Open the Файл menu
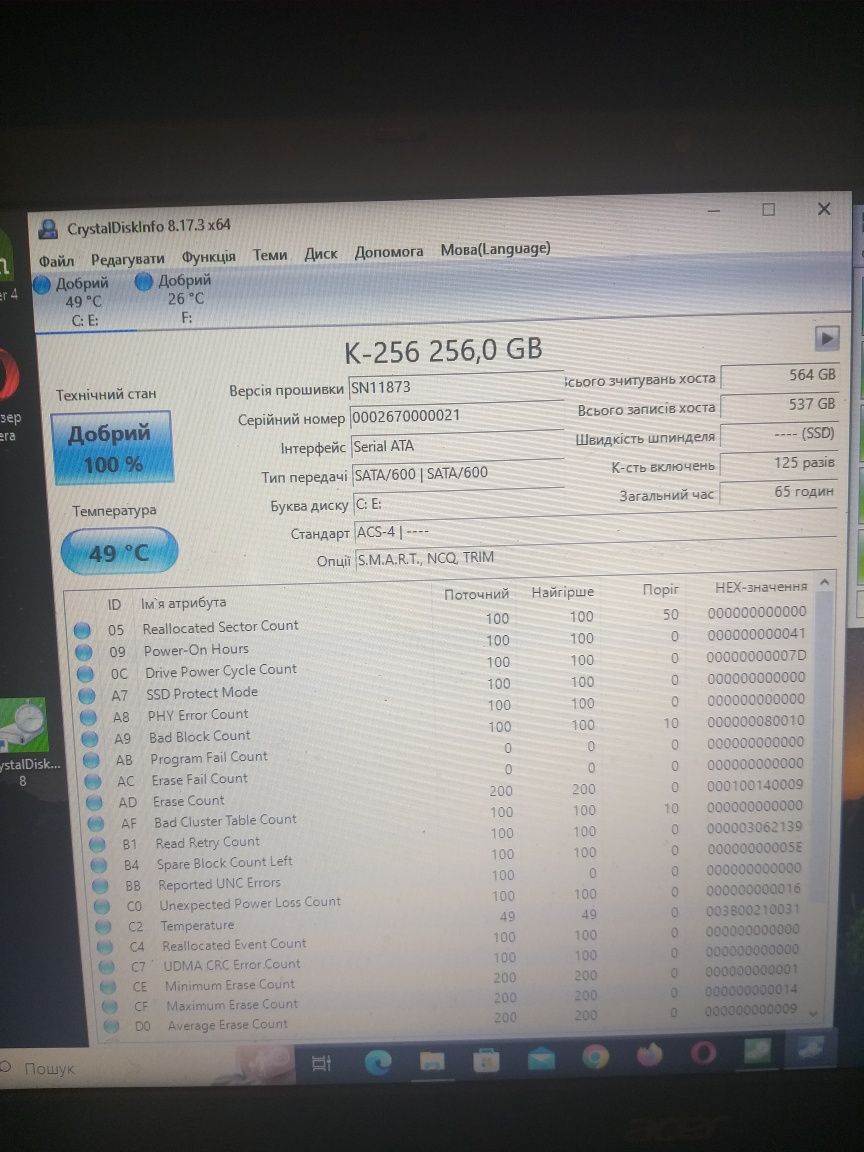This screenshot has height=1152, width=864. point(56,260)
